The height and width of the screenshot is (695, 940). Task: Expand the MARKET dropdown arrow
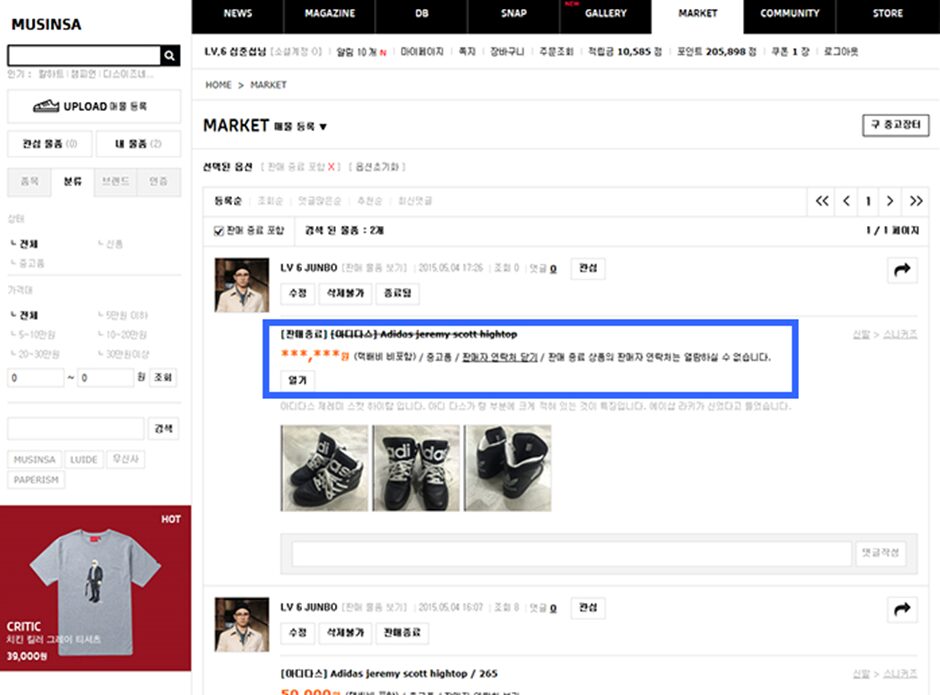click(323, 127)
